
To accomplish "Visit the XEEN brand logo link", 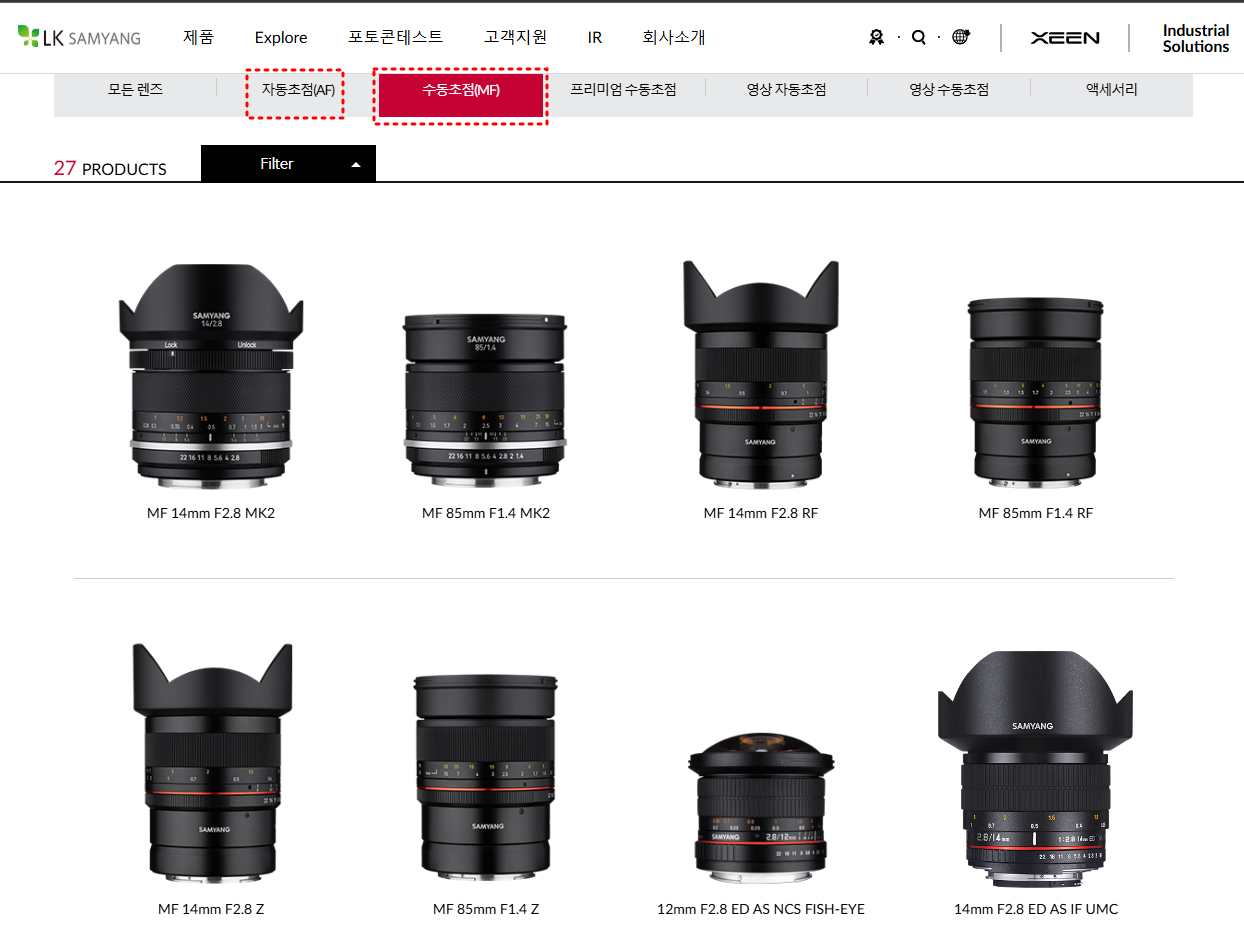I will [x=1065, y=38].
